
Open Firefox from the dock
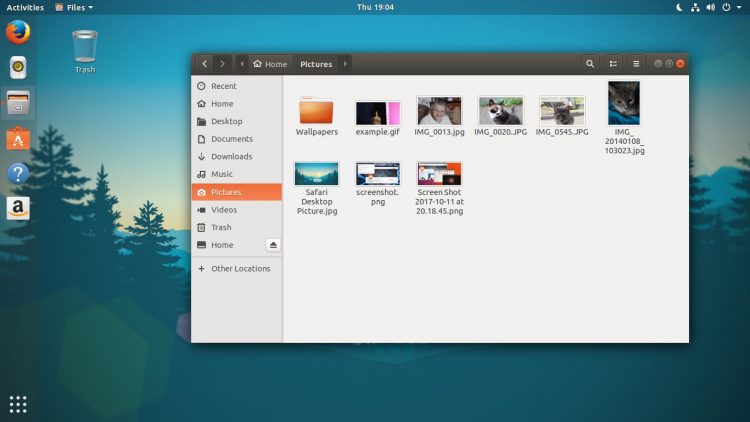18,32
